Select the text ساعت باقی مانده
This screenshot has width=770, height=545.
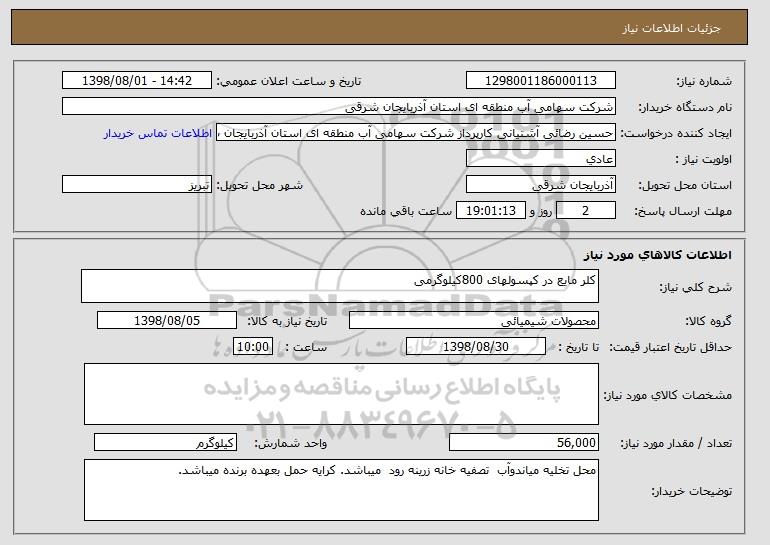tap(406, 211)
